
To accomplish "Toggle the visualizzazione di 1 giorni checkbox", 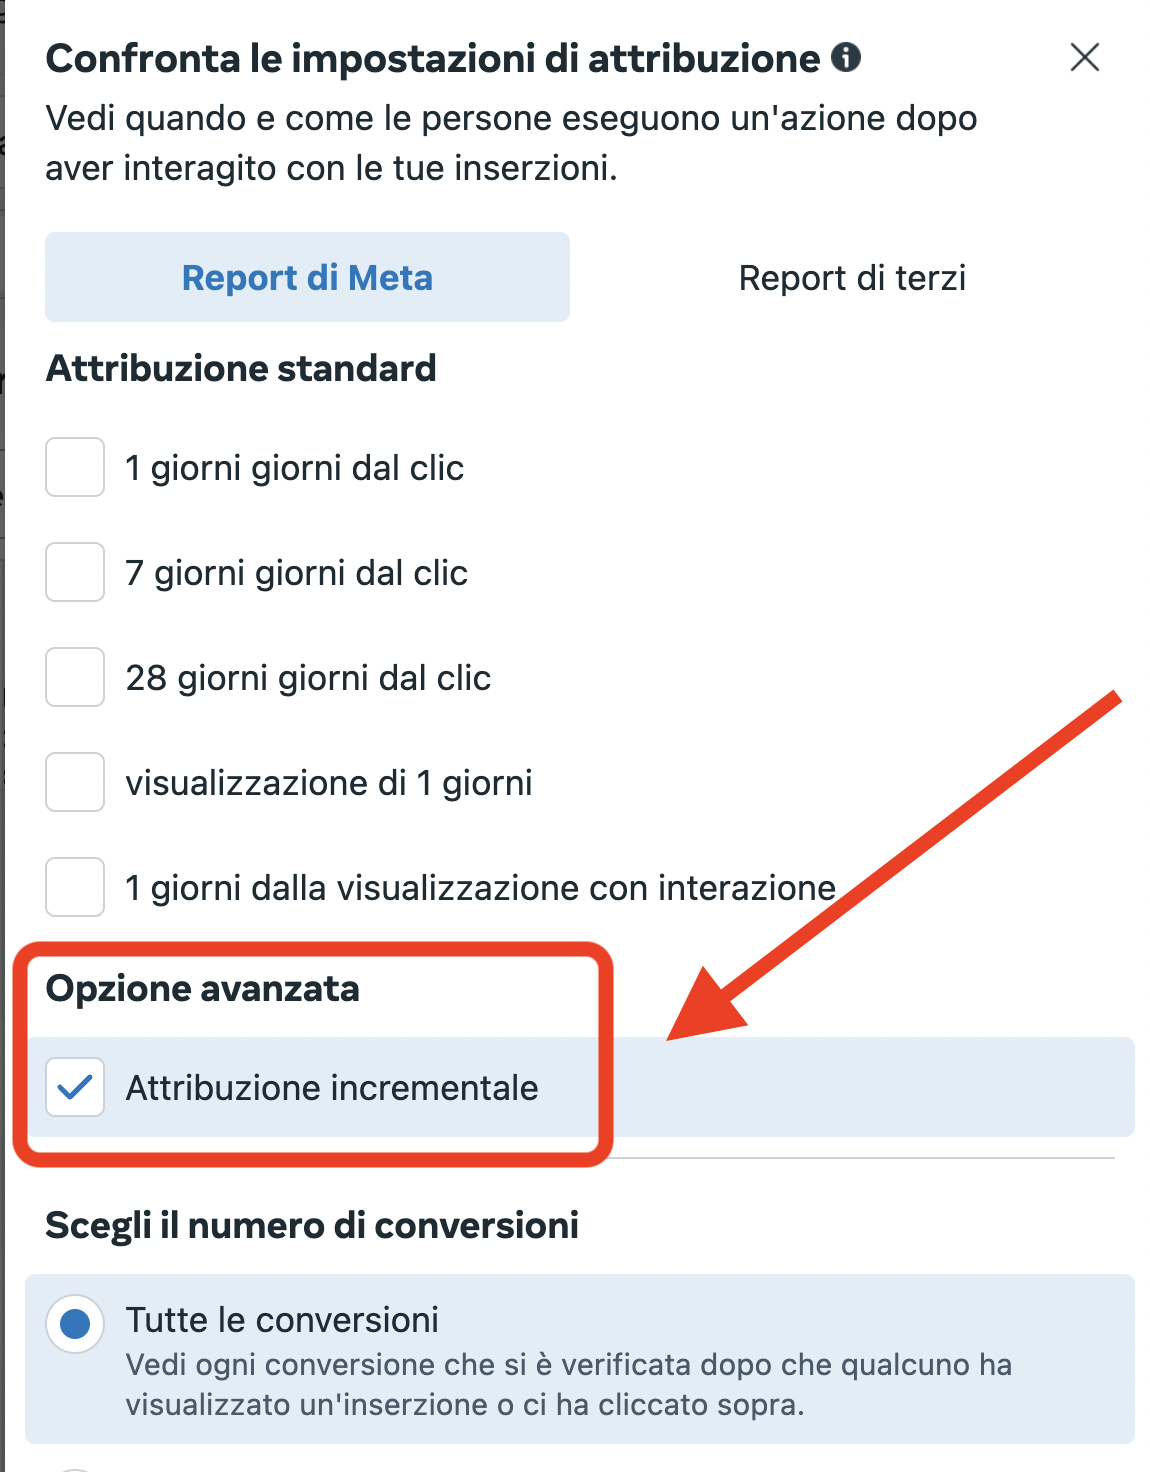I will coord(75,782).
